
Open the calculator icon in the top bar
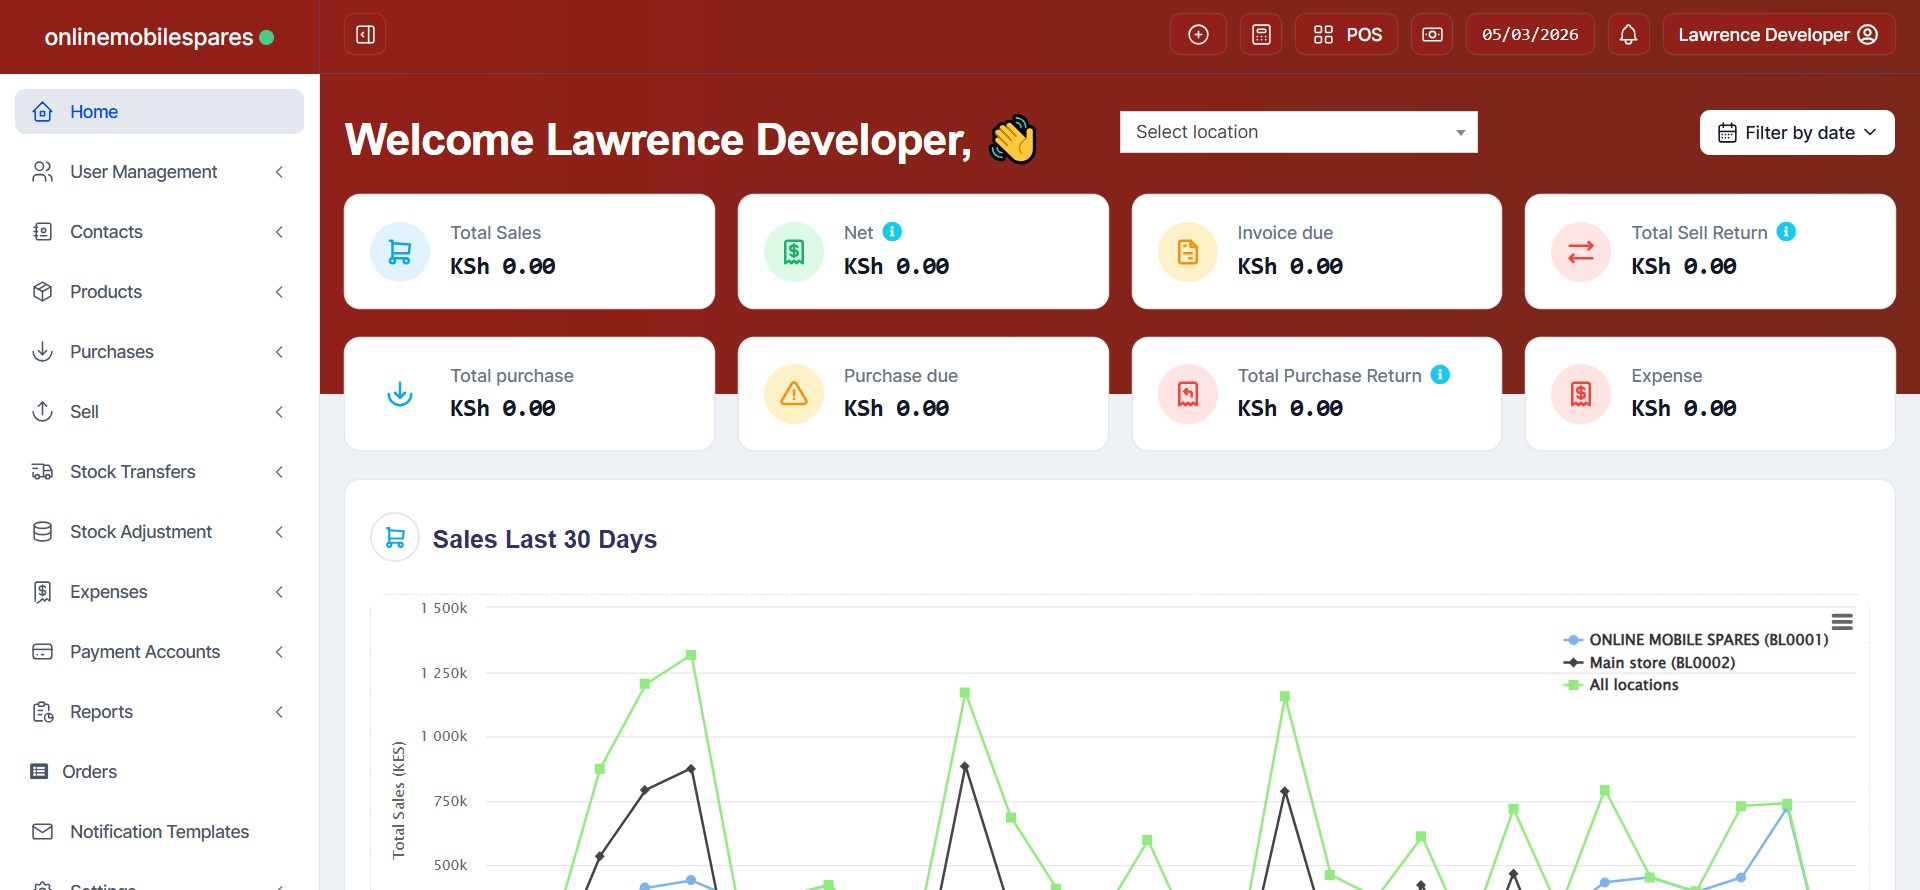(1261, 35)
